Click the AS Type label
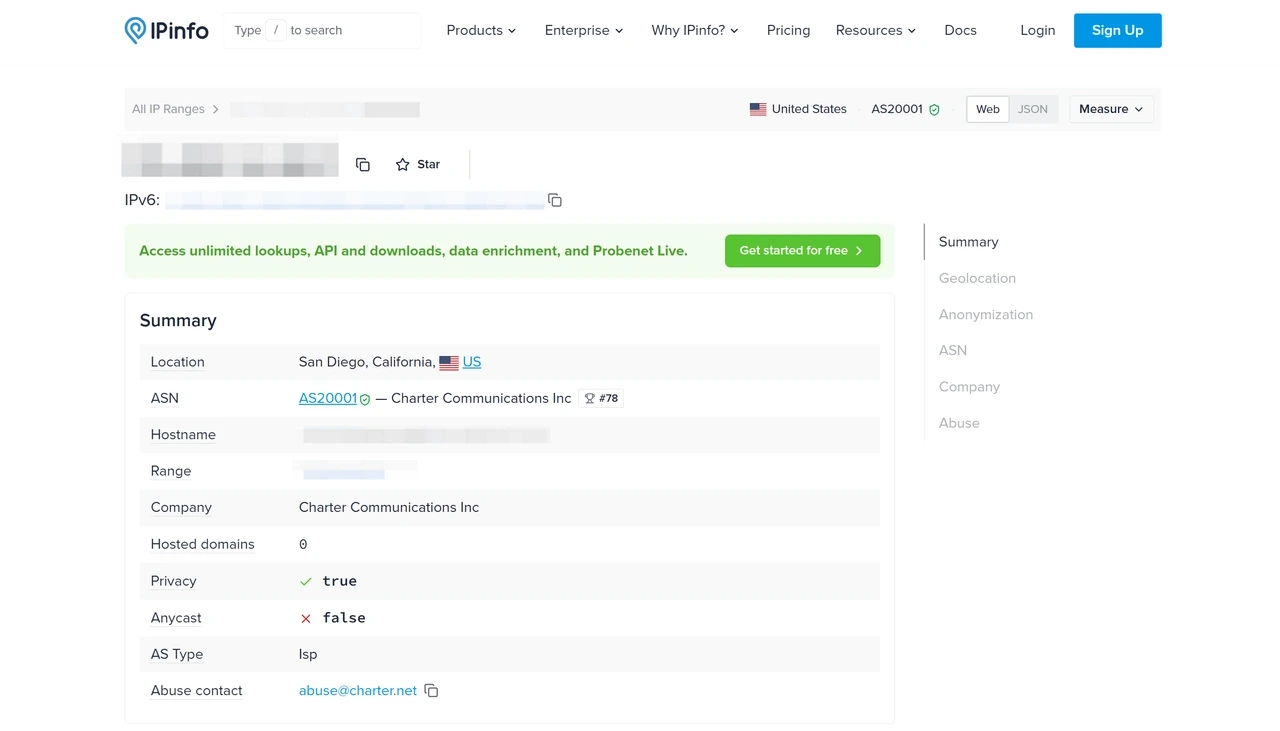 click(x=177, y=654)
